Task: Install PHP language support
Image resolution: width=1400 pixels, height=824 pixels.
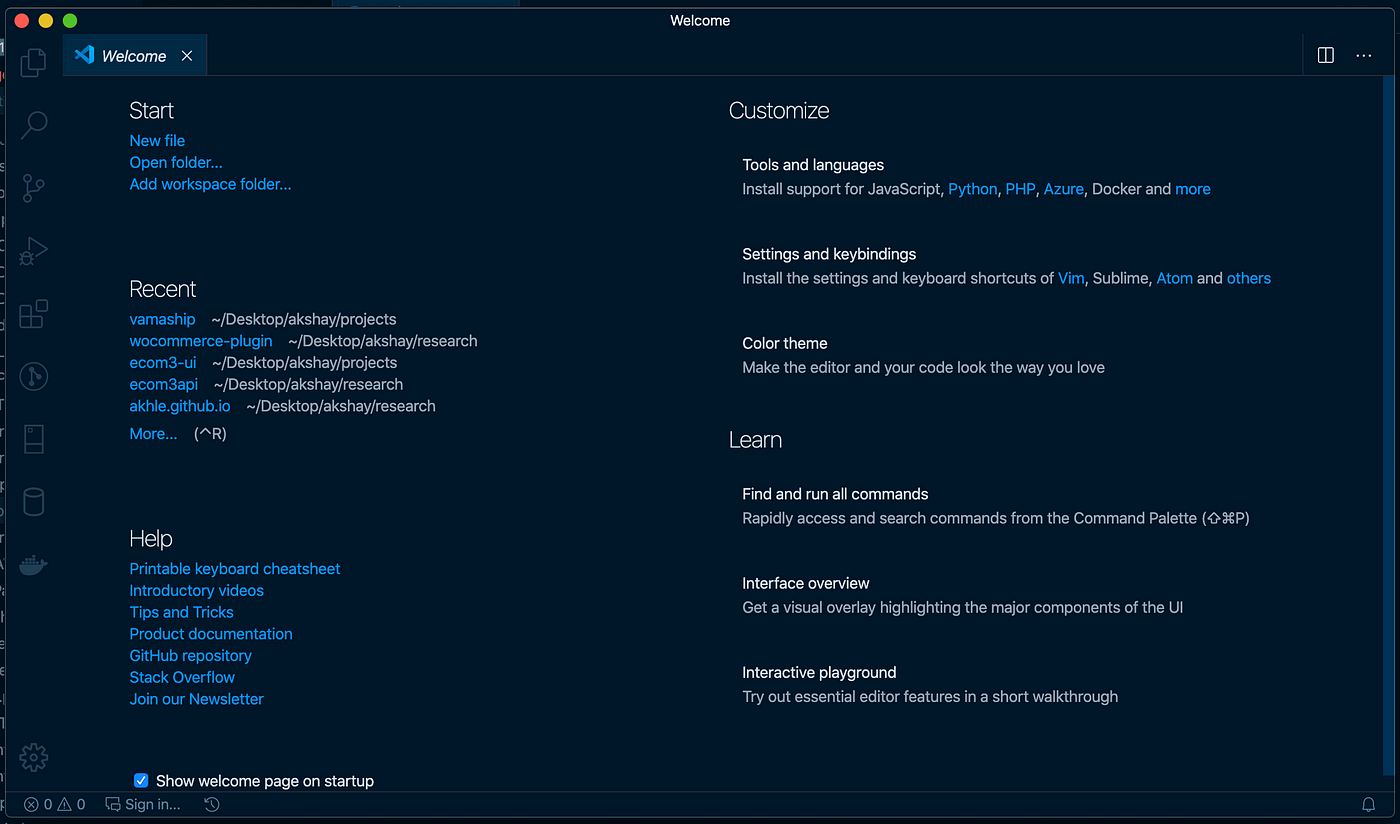Action: (x=1020, y=189)
